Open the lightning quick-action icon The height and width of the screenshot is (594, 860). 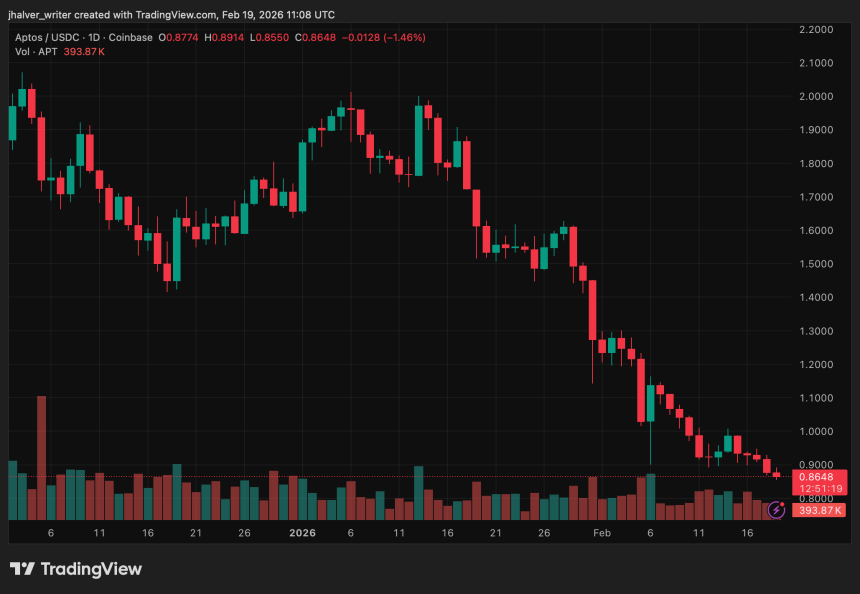pyautogui.click(x=776, y=510)
